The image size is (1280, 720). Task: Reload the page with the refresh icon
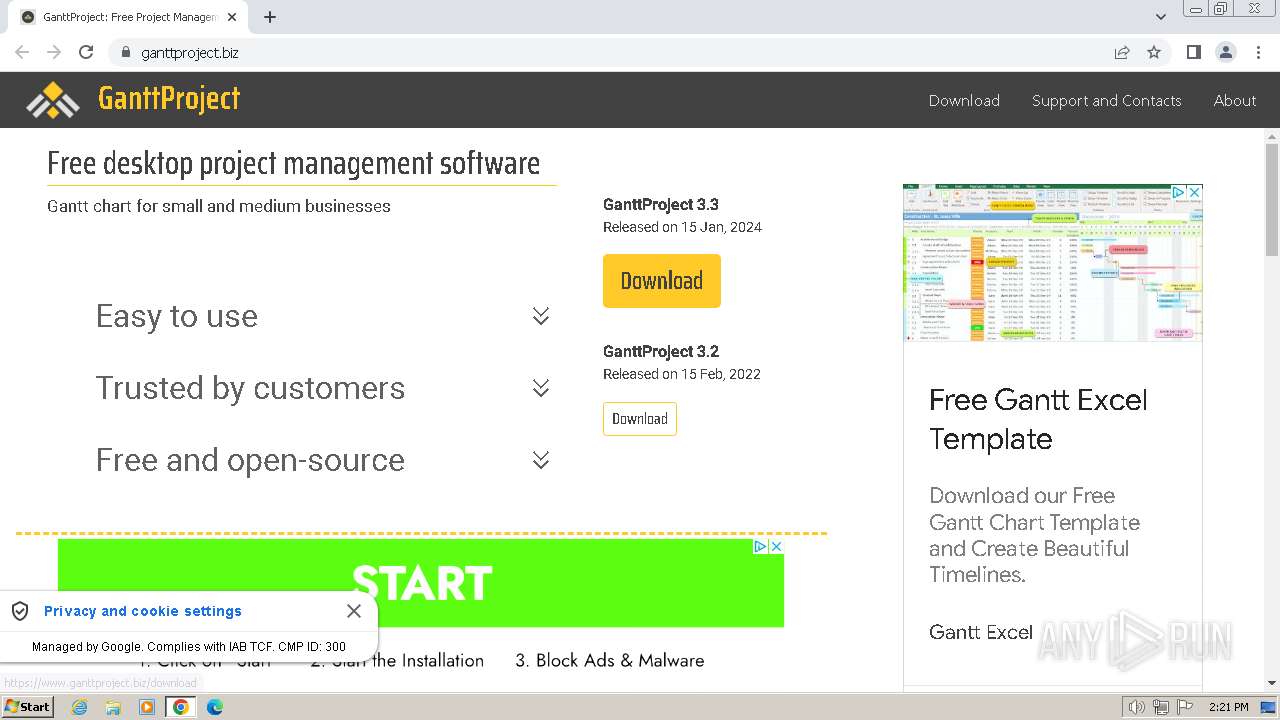(86, 52)
